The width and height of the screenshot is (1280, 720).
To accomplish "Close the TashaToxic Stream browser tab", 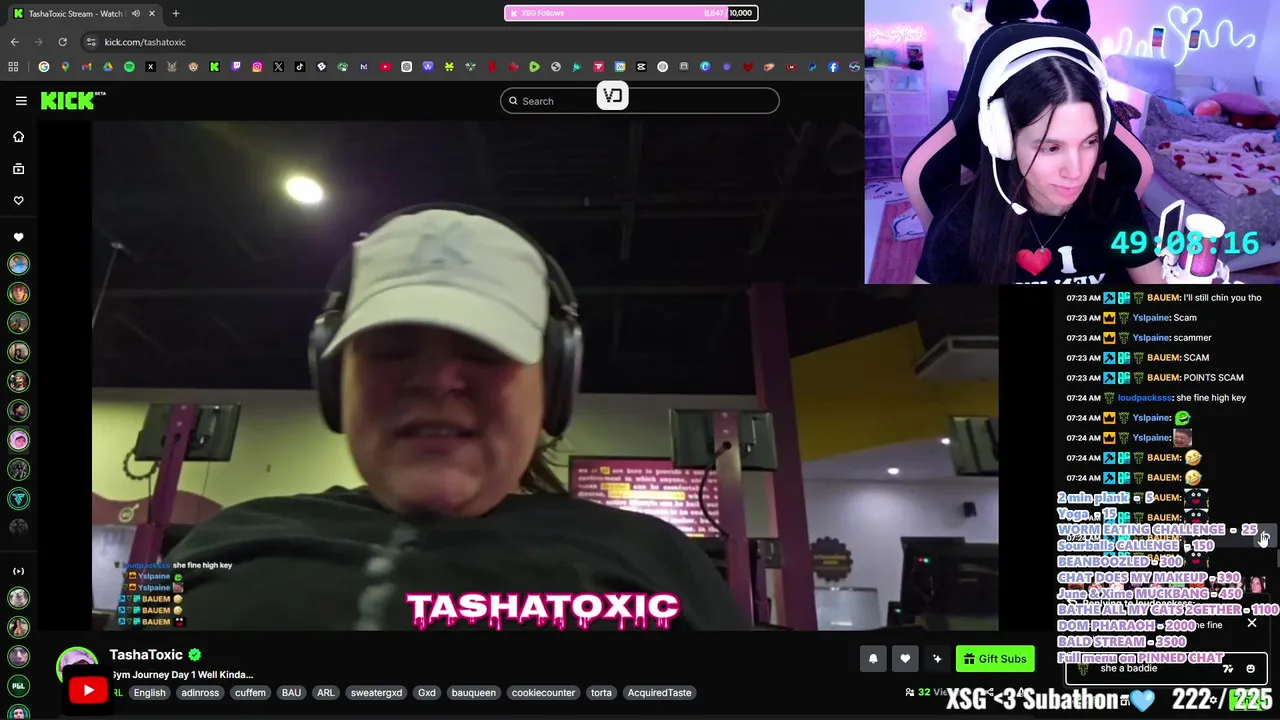I will (152, 14).
